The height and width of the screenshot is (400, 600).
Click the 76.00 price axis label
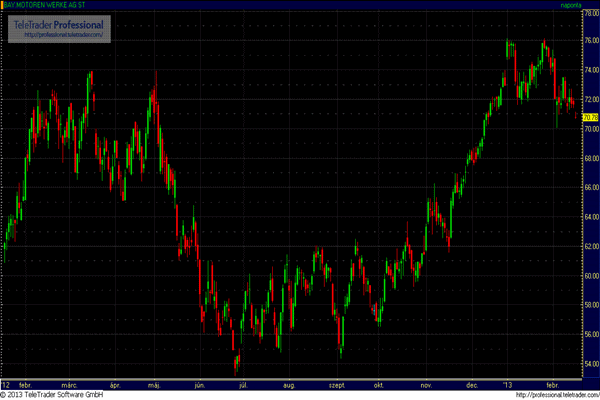pos(589,42)
